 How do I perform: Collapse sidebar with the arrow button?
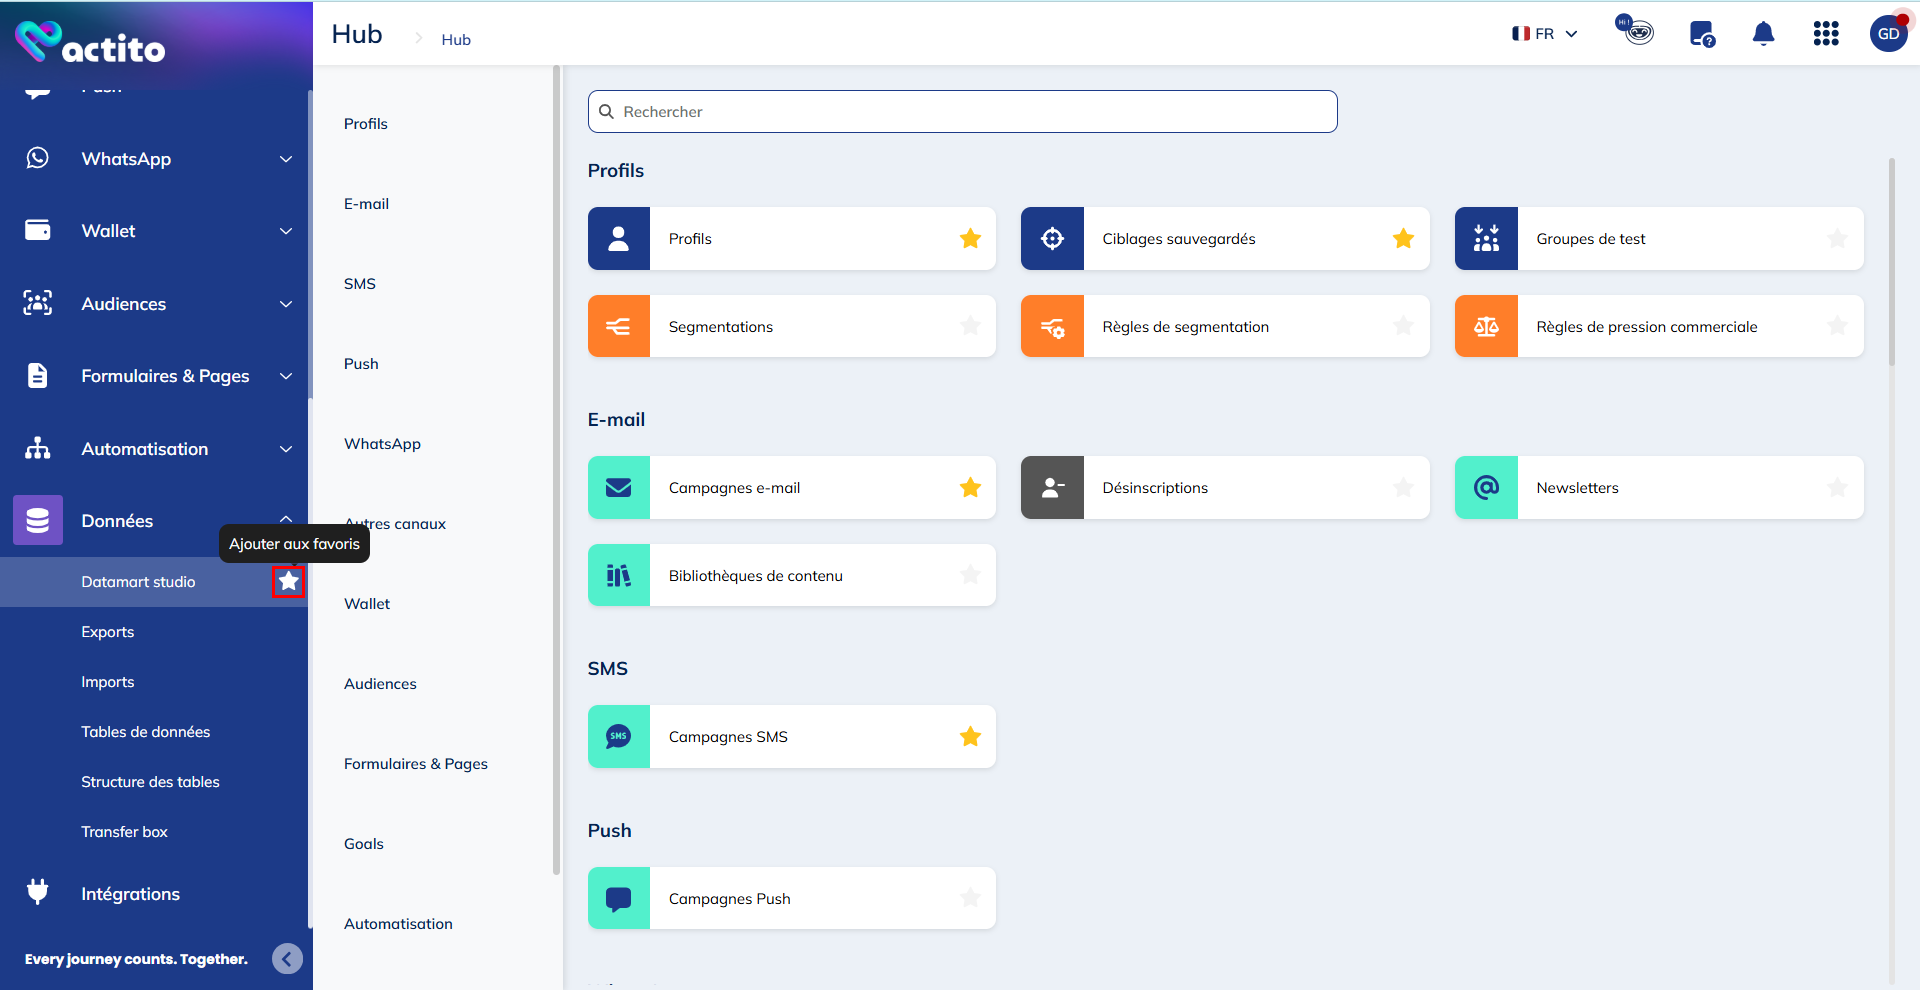pyautogui.click(x=287, y=959)
